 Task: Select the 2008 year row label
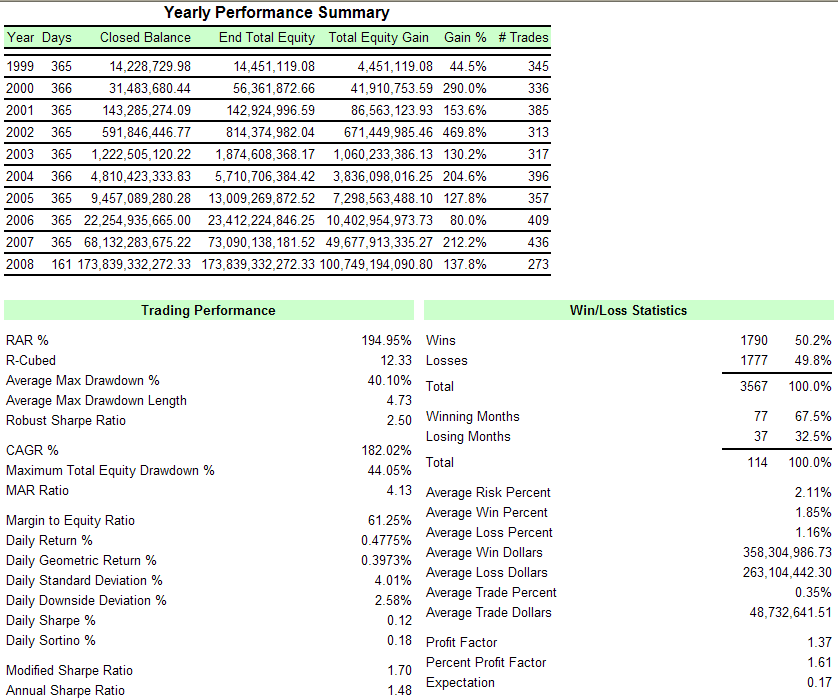point(20,264)
